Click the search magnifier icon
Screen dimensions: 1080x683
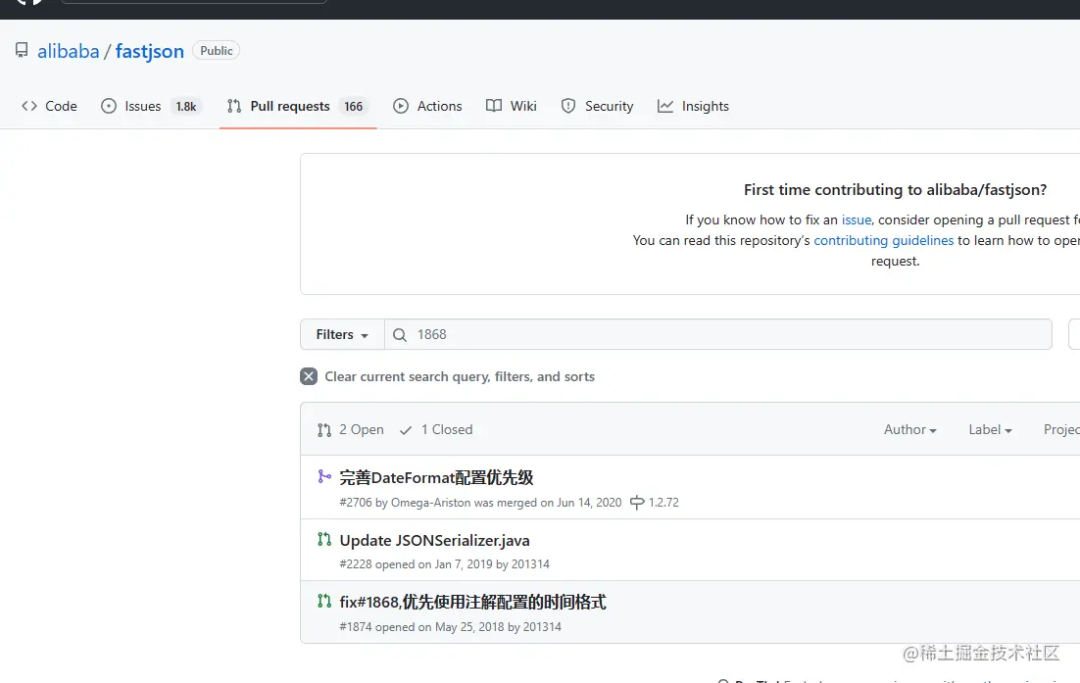click(399, 335)
